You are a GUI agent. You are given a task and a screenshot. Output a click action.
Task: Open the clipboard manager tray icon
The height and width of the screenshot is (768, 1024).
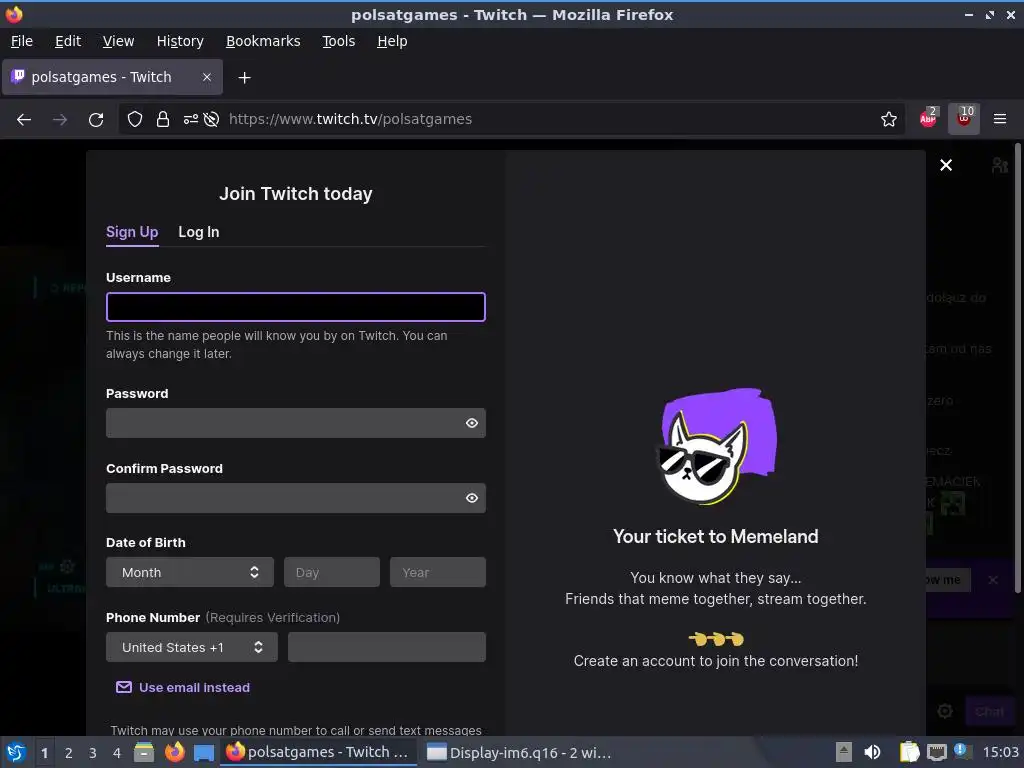click(x=909, y=752)
